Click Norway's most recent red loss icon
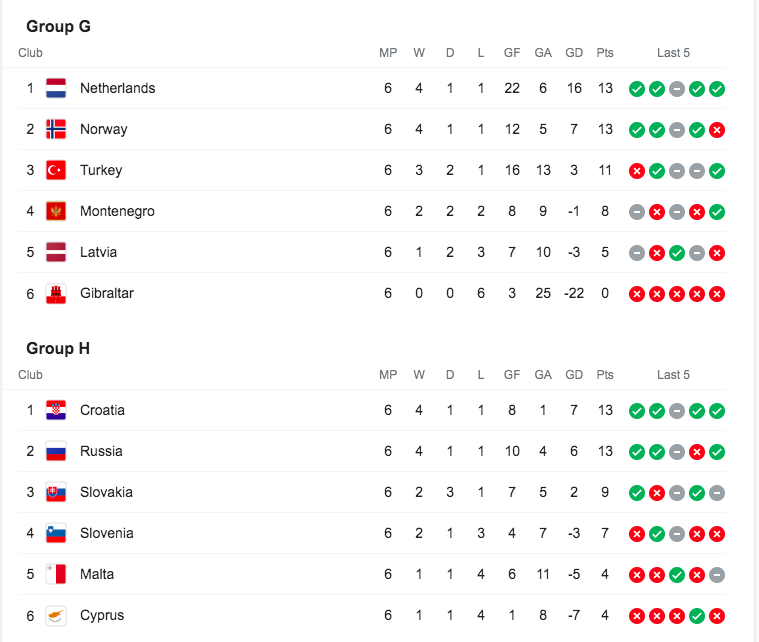 (717, 130)
